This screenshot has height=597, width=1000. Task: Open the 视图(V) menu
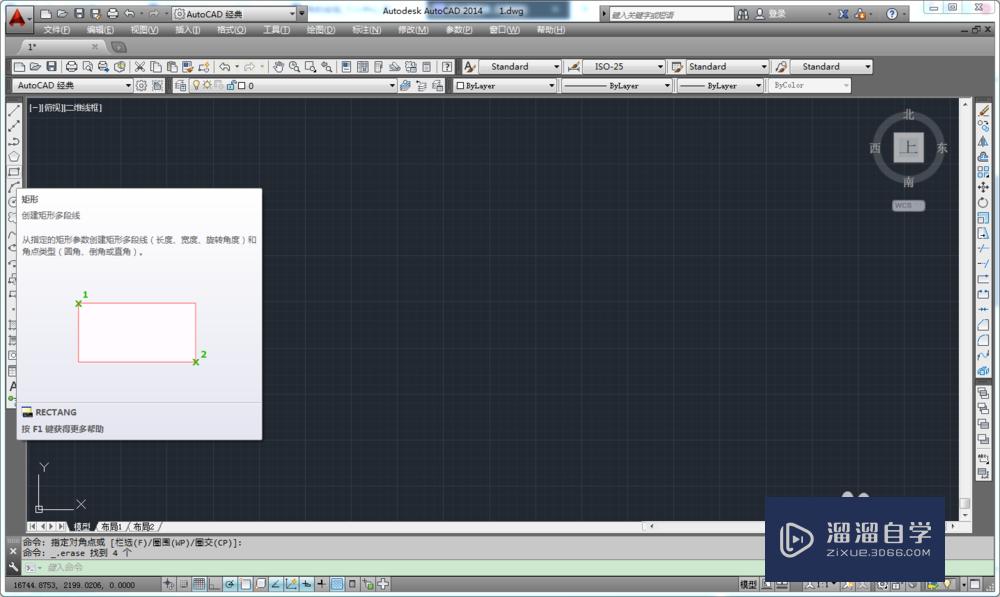coord(144,30)
